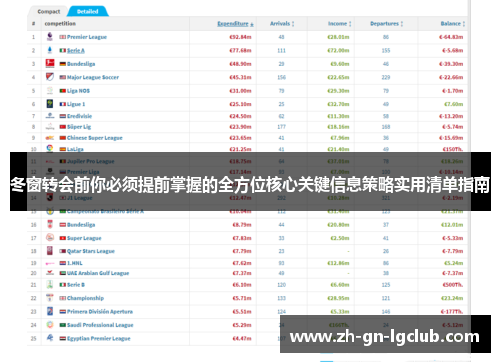
Task: Click the Major League Soccer crest
Action: tap(50, 77)
